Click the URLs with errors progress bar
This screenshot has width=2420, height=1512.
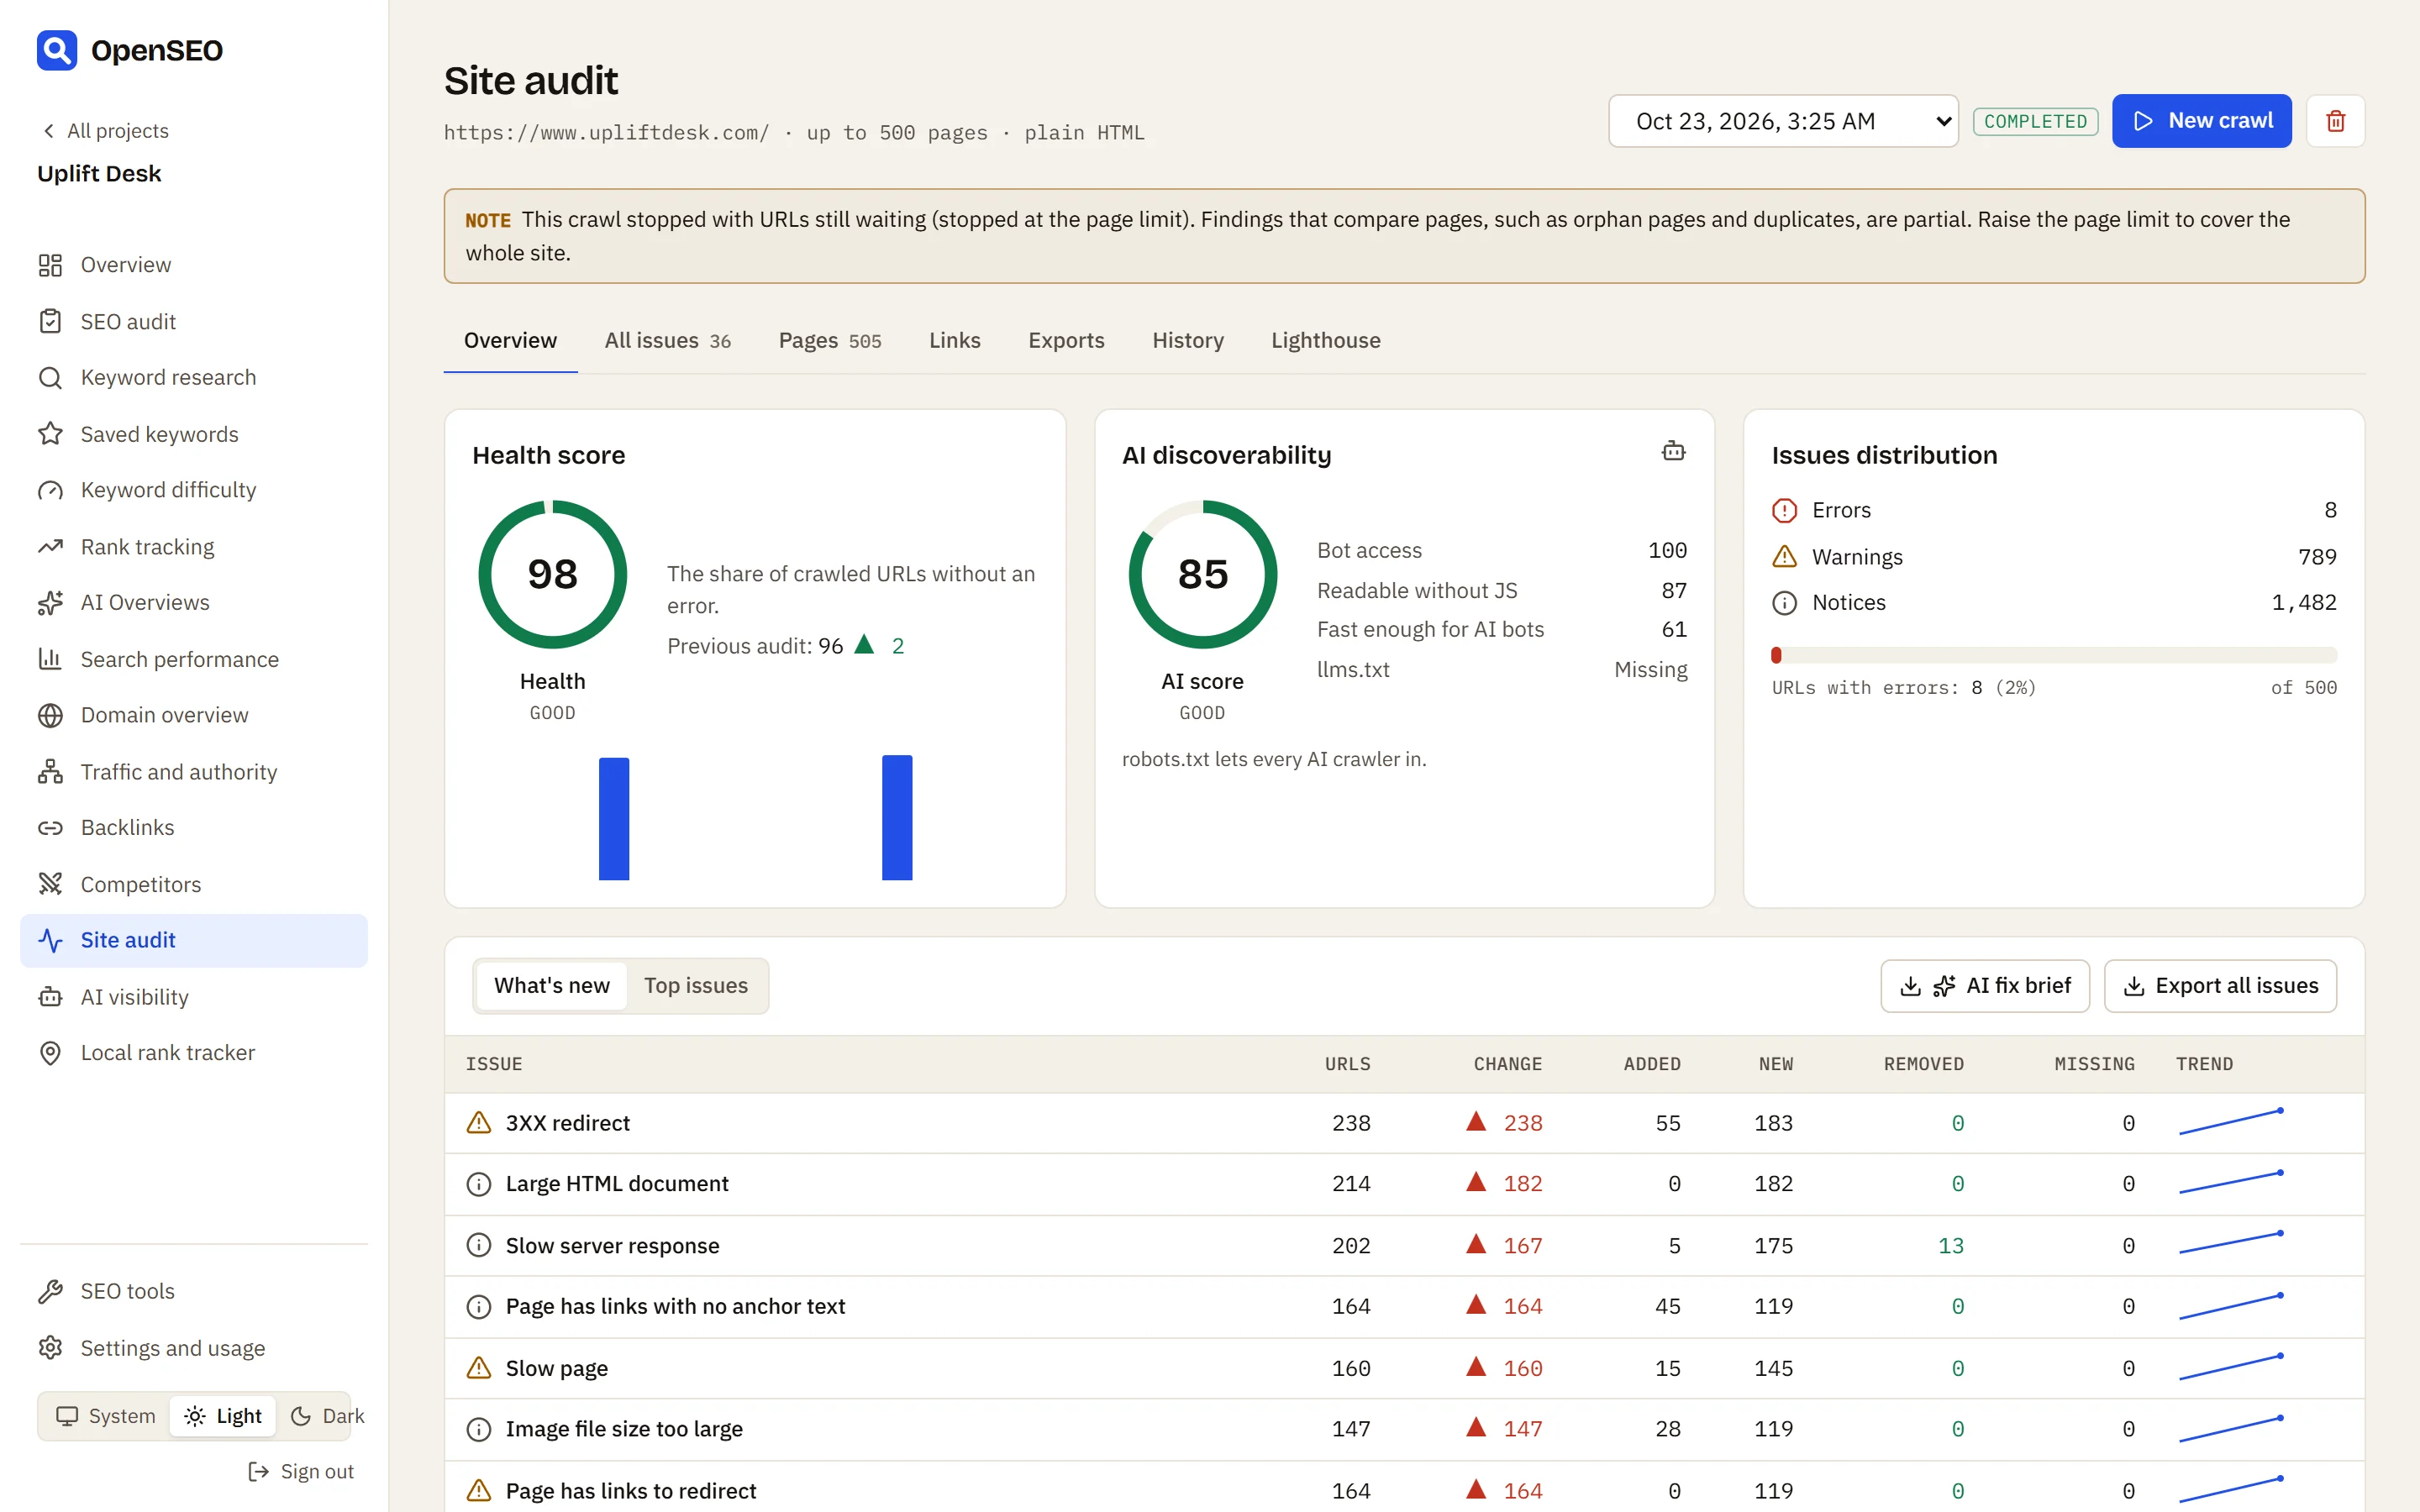pyautogui.click(x=2054, y=655)
